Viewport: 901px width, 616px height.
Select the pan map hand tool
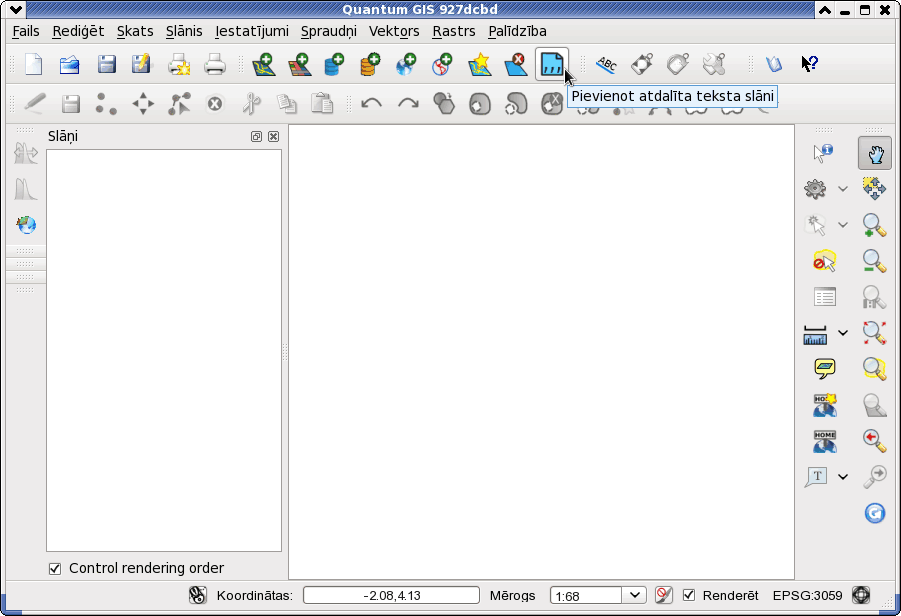click(875, 153)
